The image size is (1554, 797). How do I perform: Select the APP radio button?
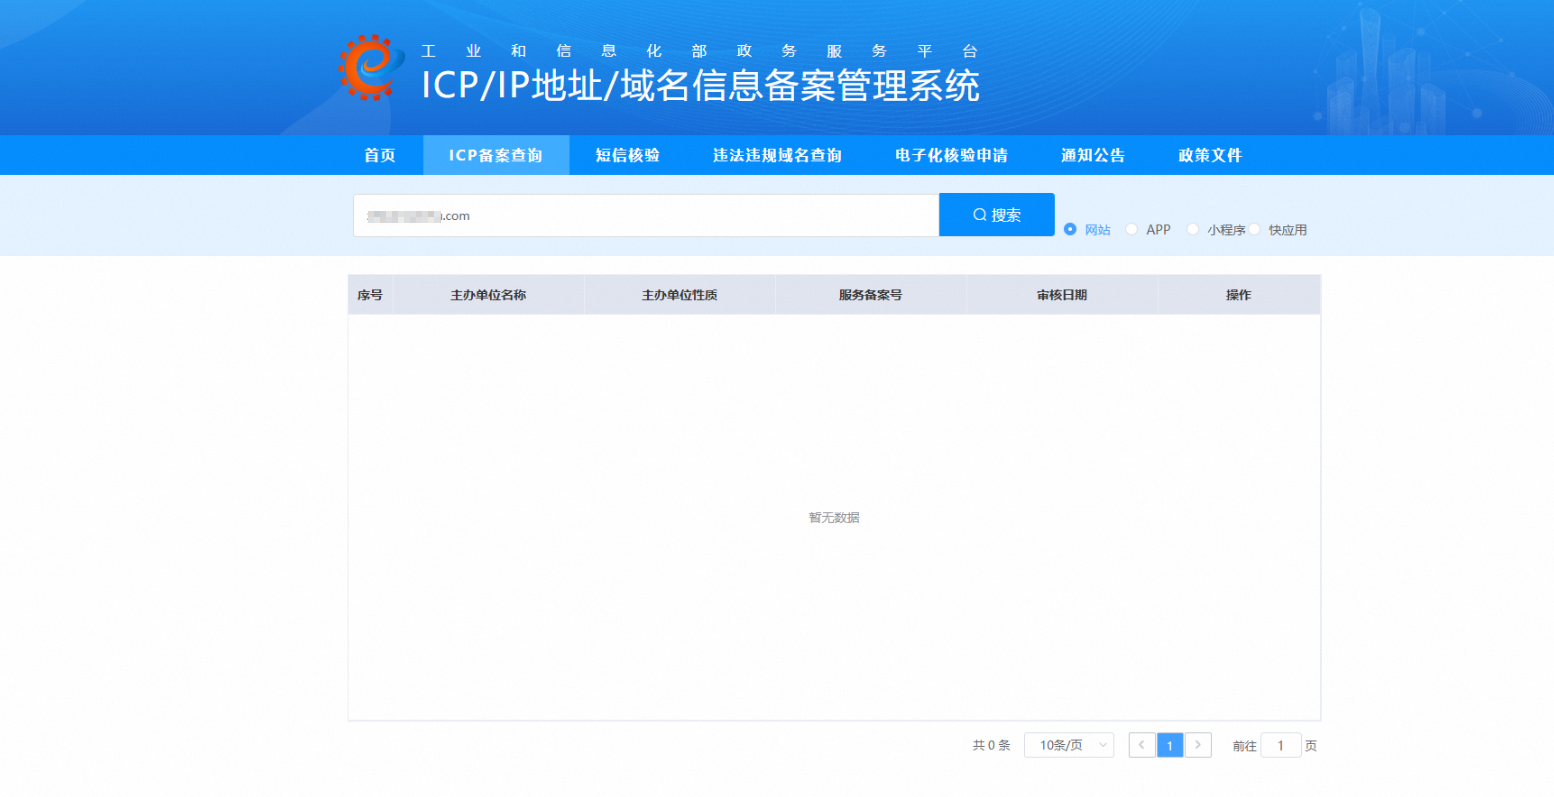pyautogui.click(x=1132, y=229)
